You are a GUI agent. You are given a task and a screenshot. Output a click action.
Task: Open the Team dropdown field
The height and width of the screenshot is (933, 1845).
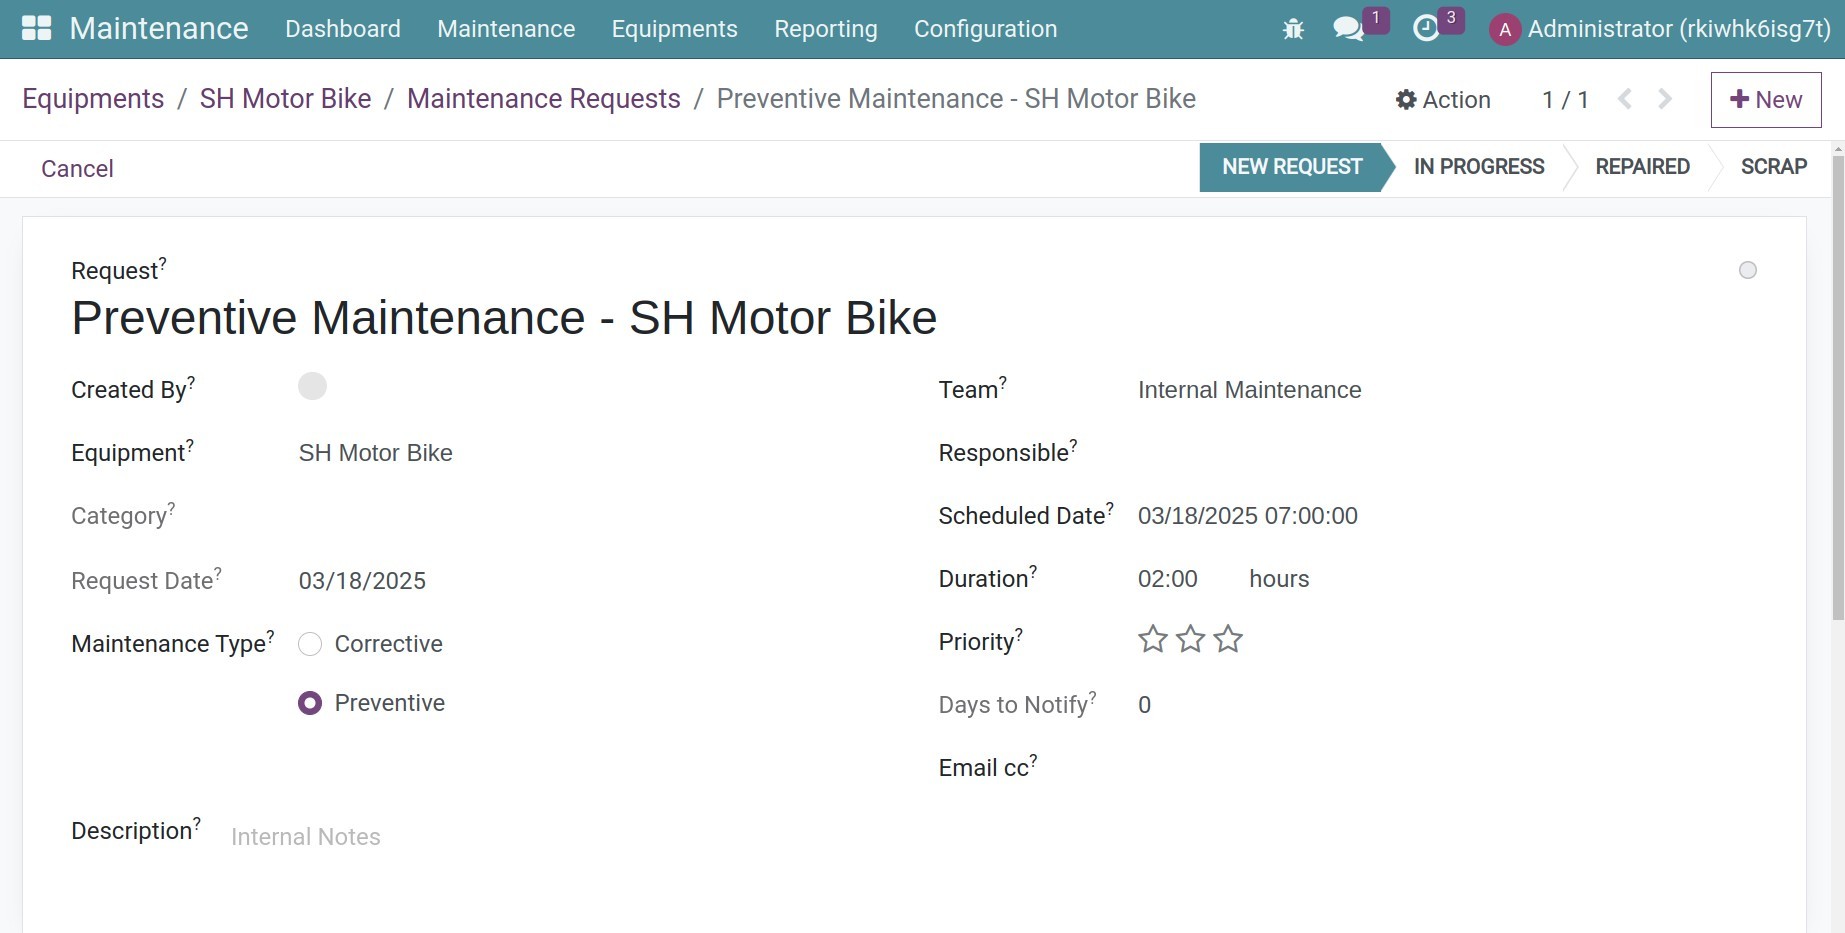pyautogui.click(x=1448, y=390)
